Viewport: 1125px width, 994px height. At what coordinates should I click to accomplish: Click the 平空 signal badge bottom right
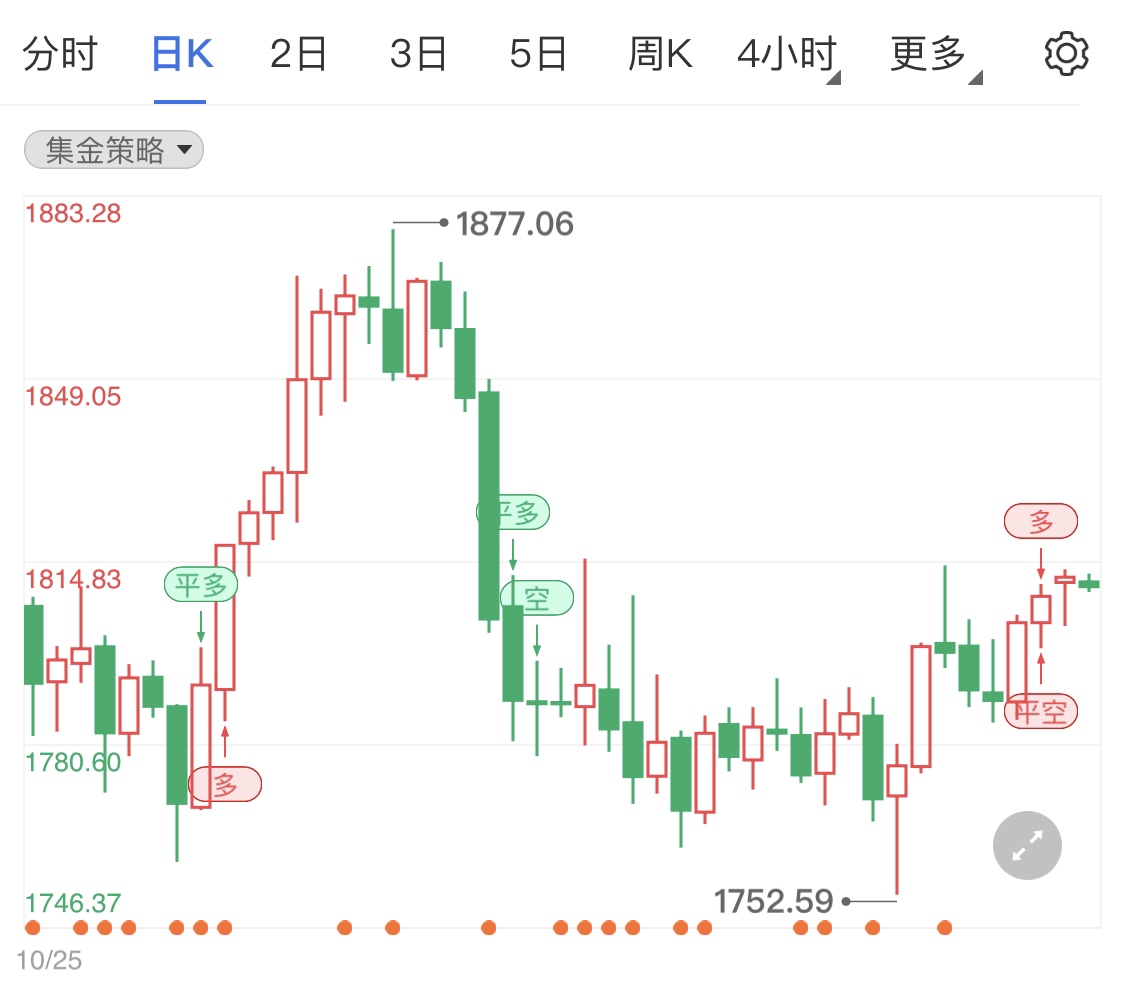pyautogui.click(x=1041, y=711)
